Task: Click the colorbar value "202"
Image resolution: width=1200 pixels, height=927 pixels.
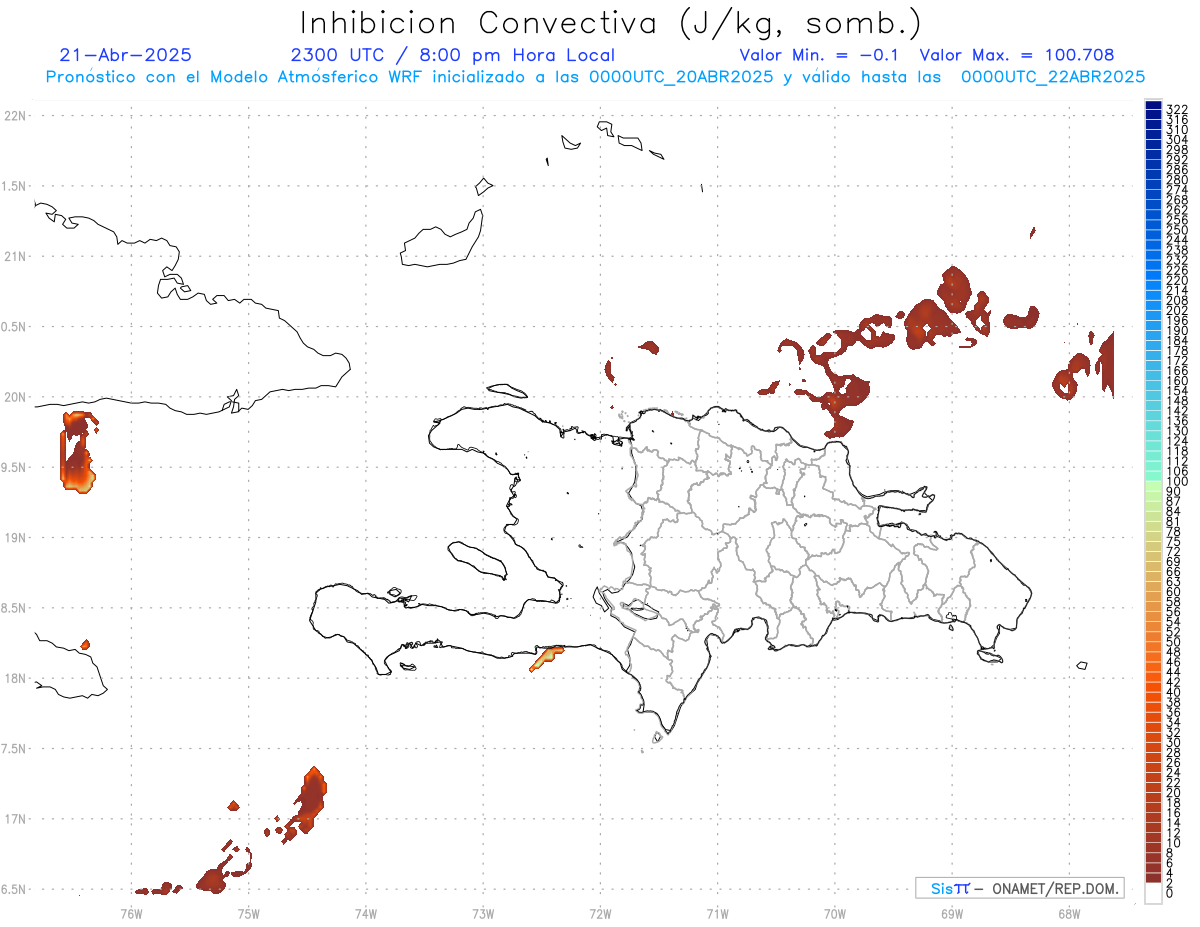Action: click(x=1176, y=310)
